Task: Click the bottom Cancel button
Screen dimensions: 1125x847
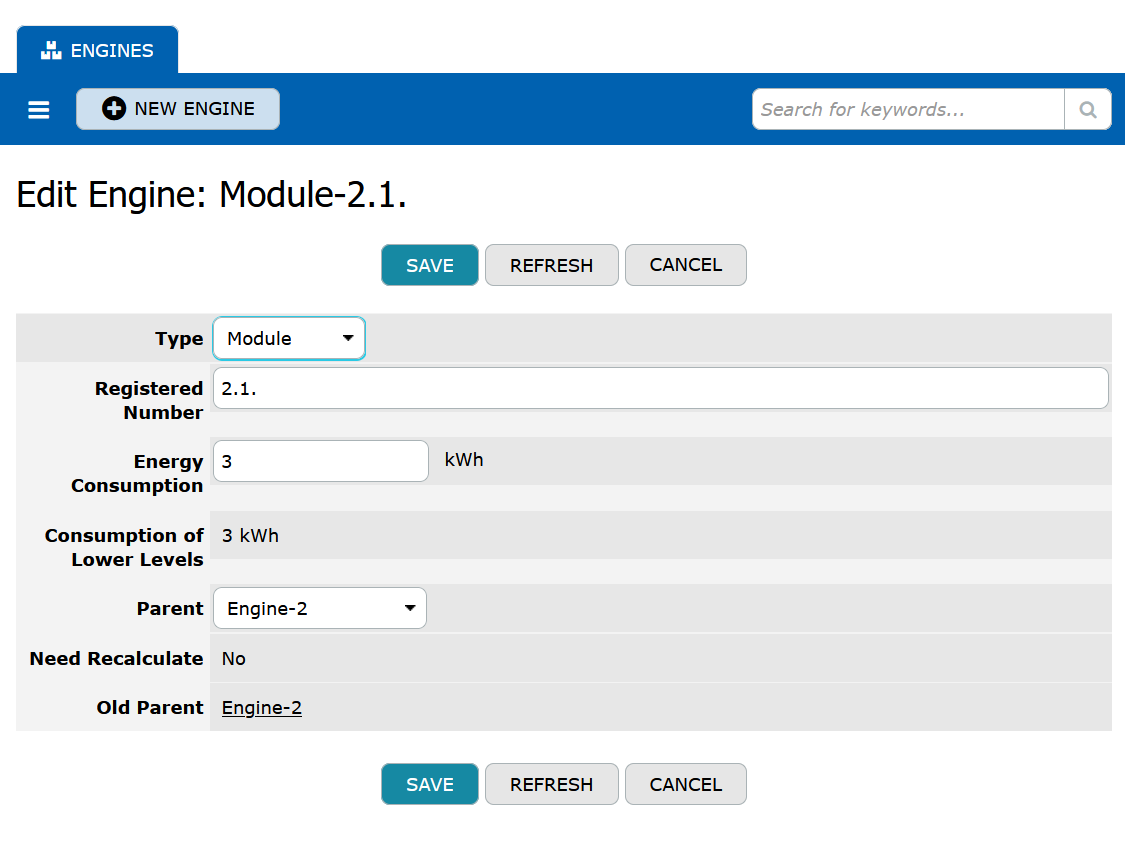Action: (686, 785)
